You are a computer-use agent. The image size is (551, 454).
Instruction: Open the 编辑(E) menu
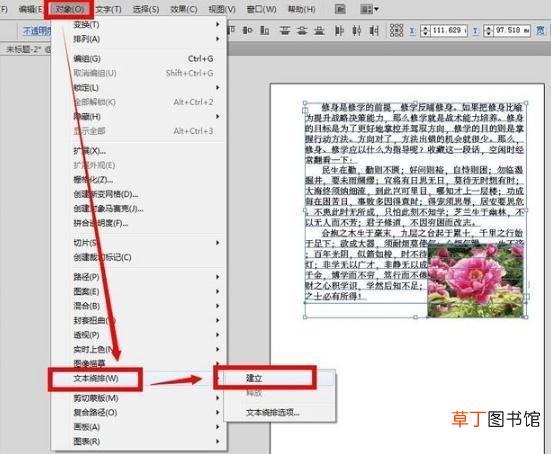click(x=31, y=9)
